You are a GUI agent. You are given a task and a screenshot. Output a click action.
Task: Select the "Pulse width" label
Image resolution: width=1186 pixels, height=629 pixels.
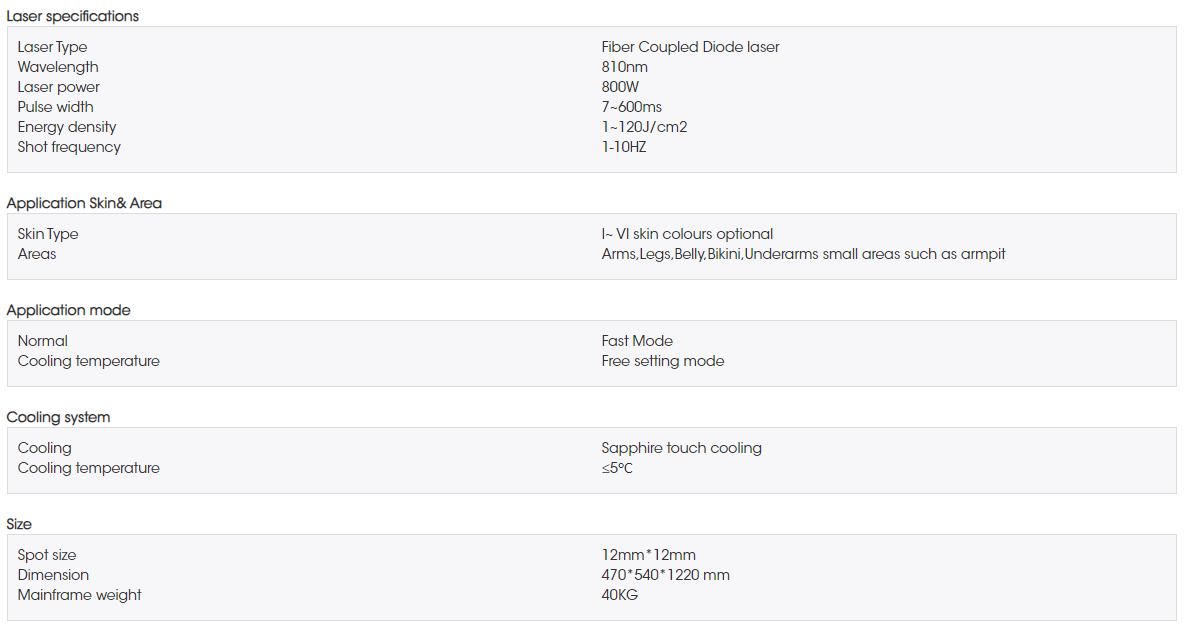click(x=56, y=107)
